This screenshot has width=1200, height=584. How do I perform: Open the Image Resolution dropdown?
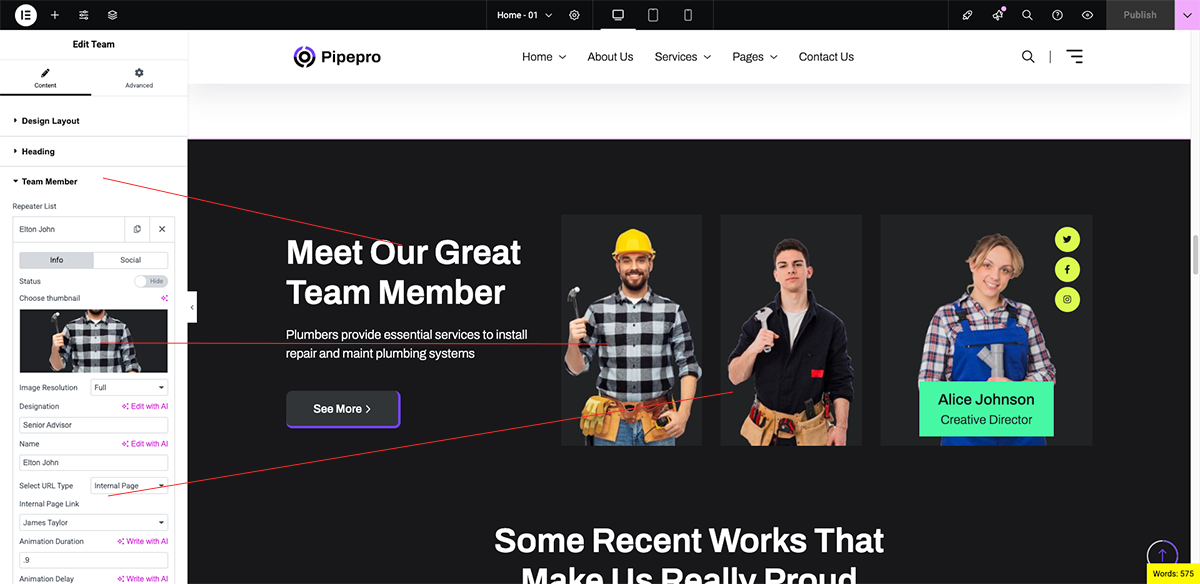coord(129,387)
